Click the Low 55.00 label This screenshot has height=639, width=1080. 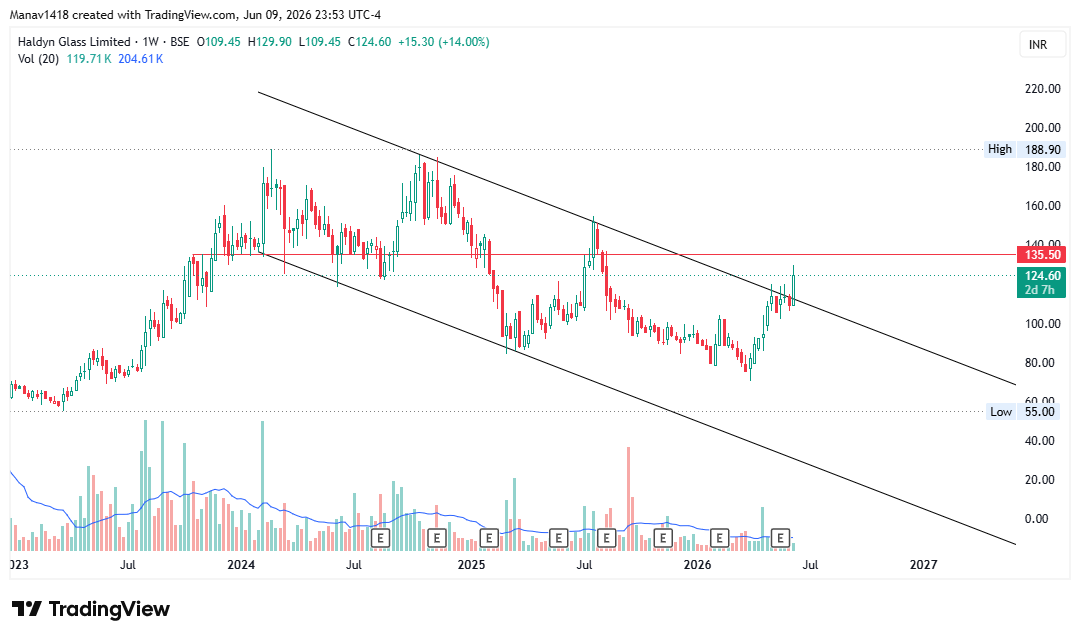(1022, 412)
